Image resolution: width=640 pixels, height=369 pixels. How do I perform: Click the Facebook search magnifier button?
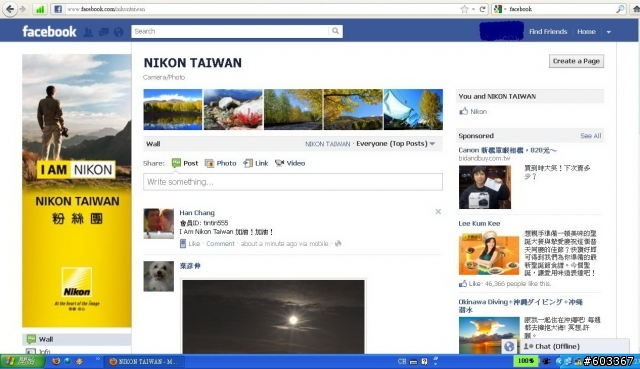(335, 31)
